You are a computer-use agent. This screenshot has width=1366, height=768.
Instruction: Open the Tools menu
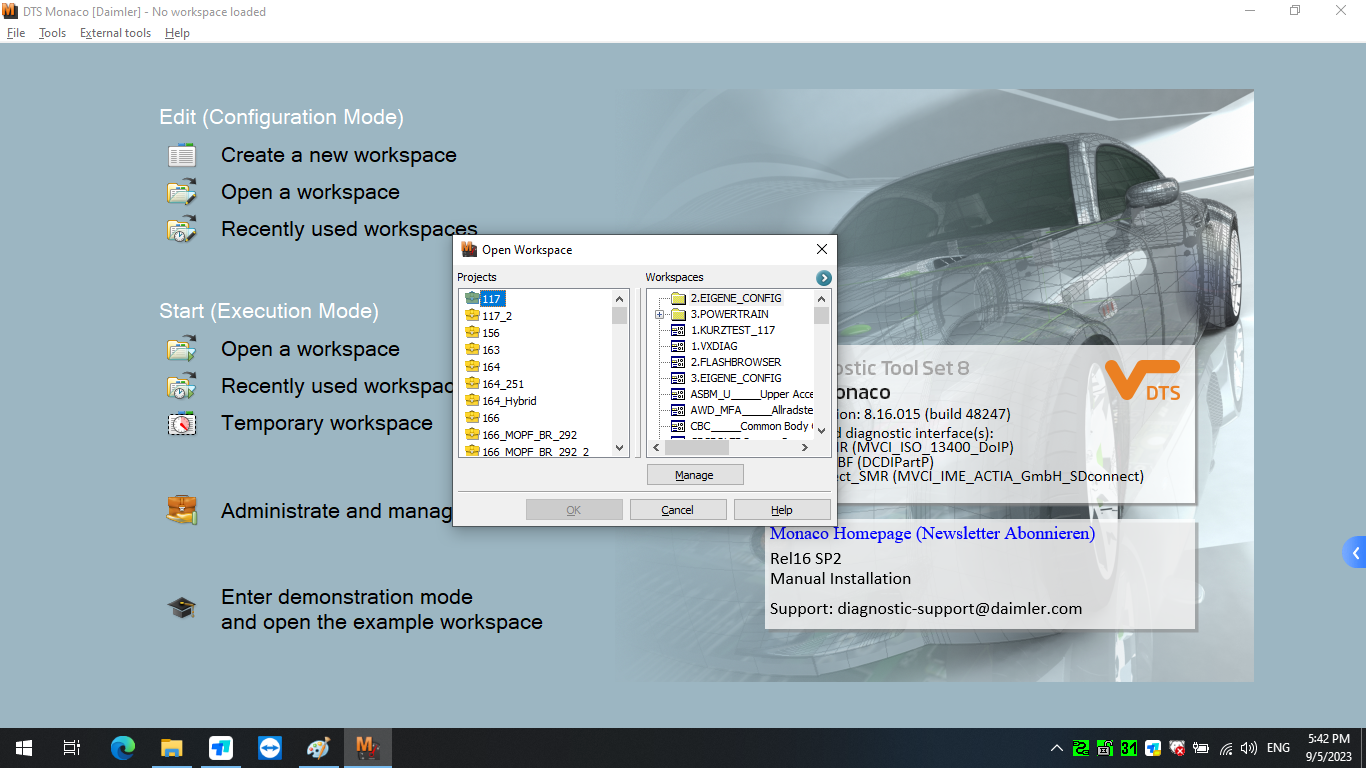pos(51,32)
